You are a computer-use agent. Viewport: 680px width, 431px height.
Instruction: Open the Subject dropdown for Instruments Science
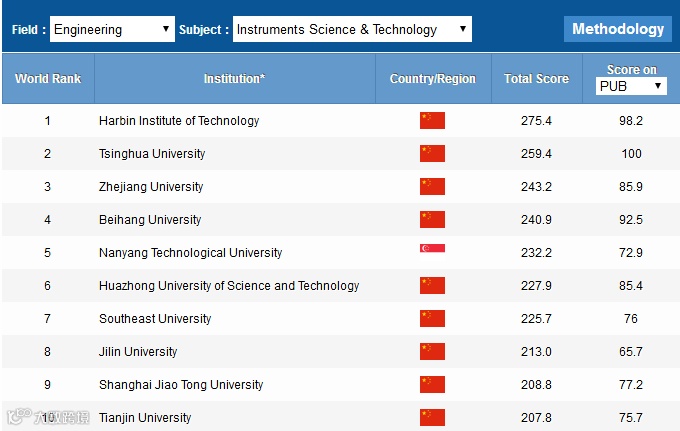coord(352,30)
